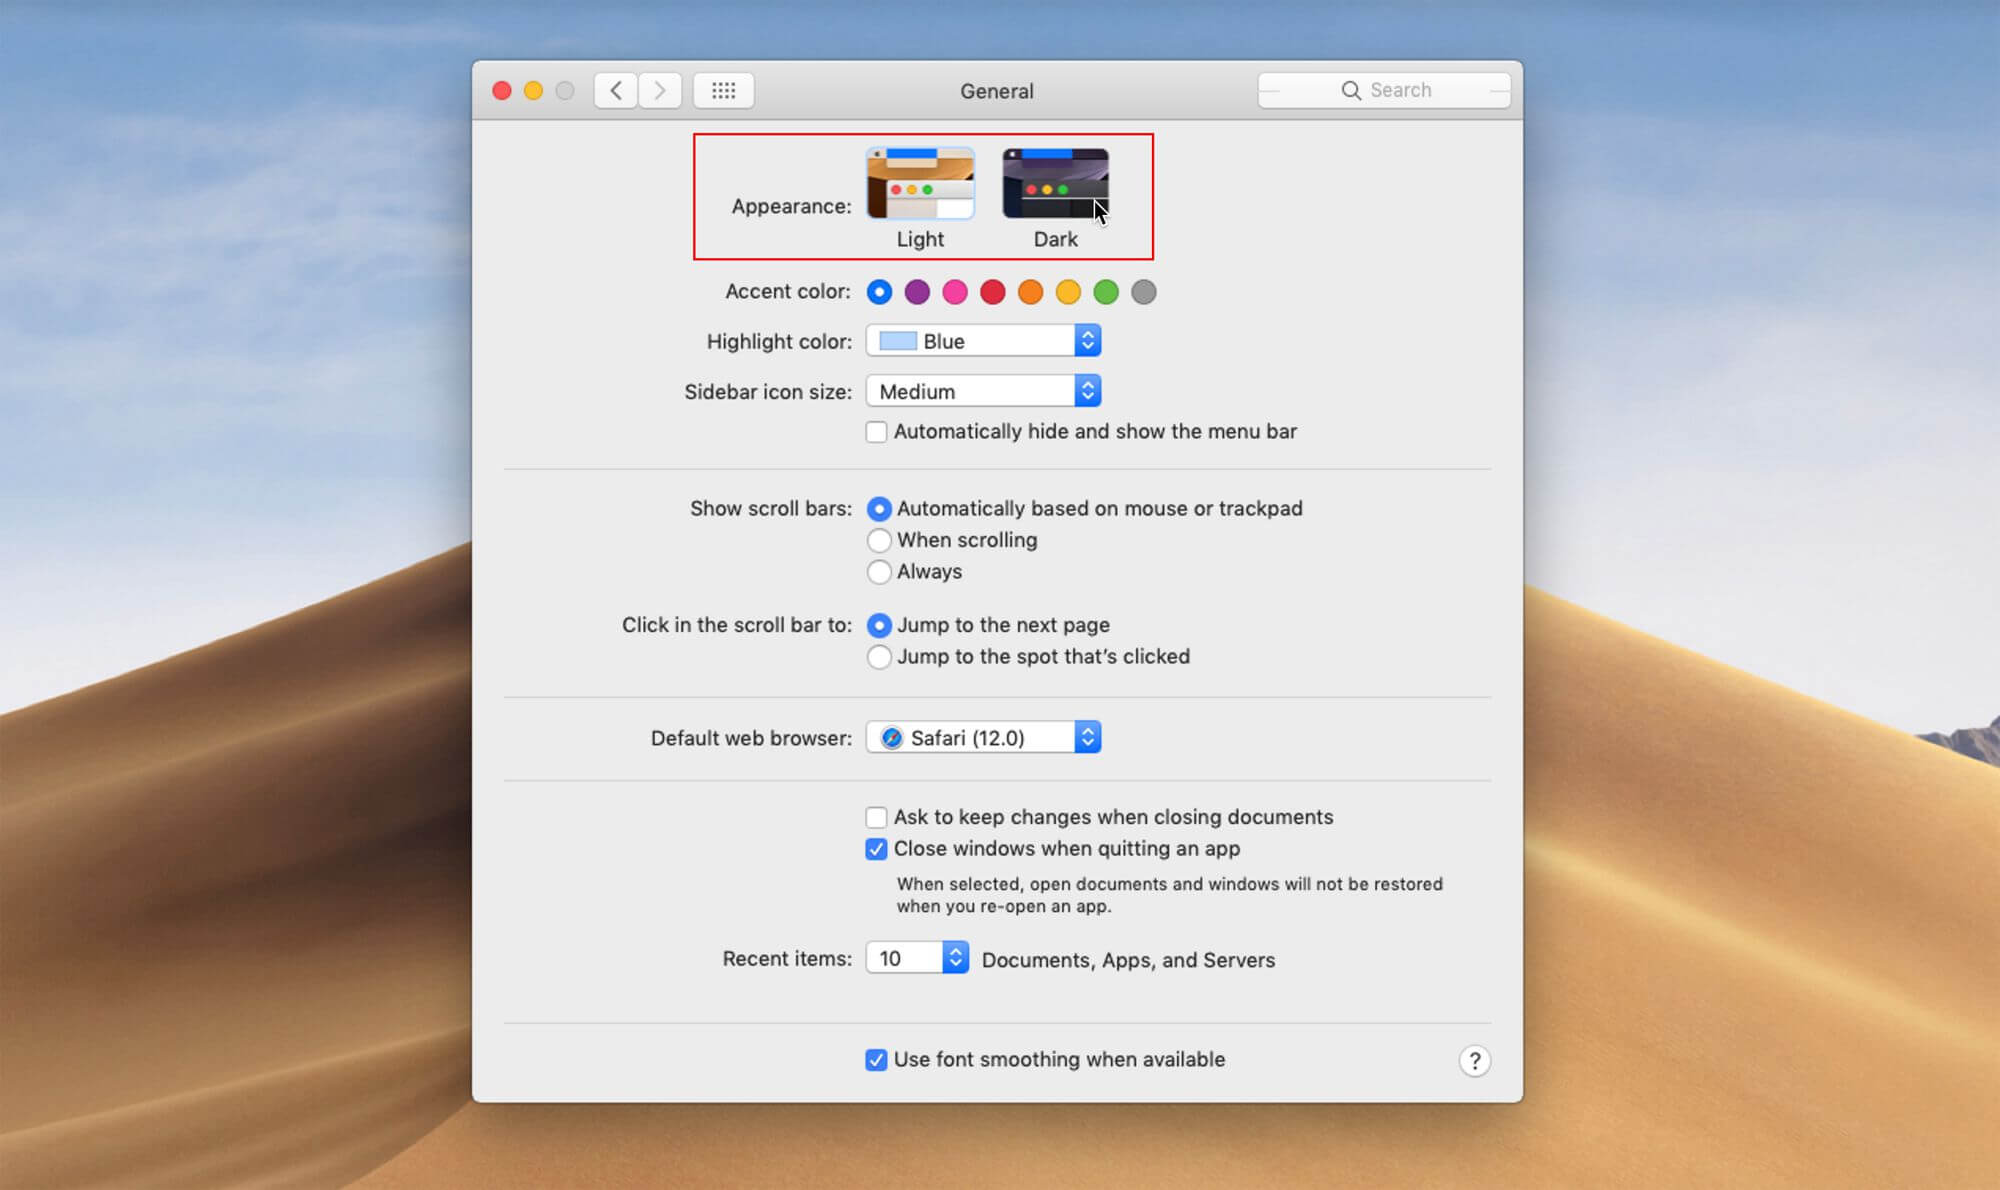Screen dimensions: 2000x1190
Task: Toggle Automatically hide and show the menu bar
Action: 875,432
